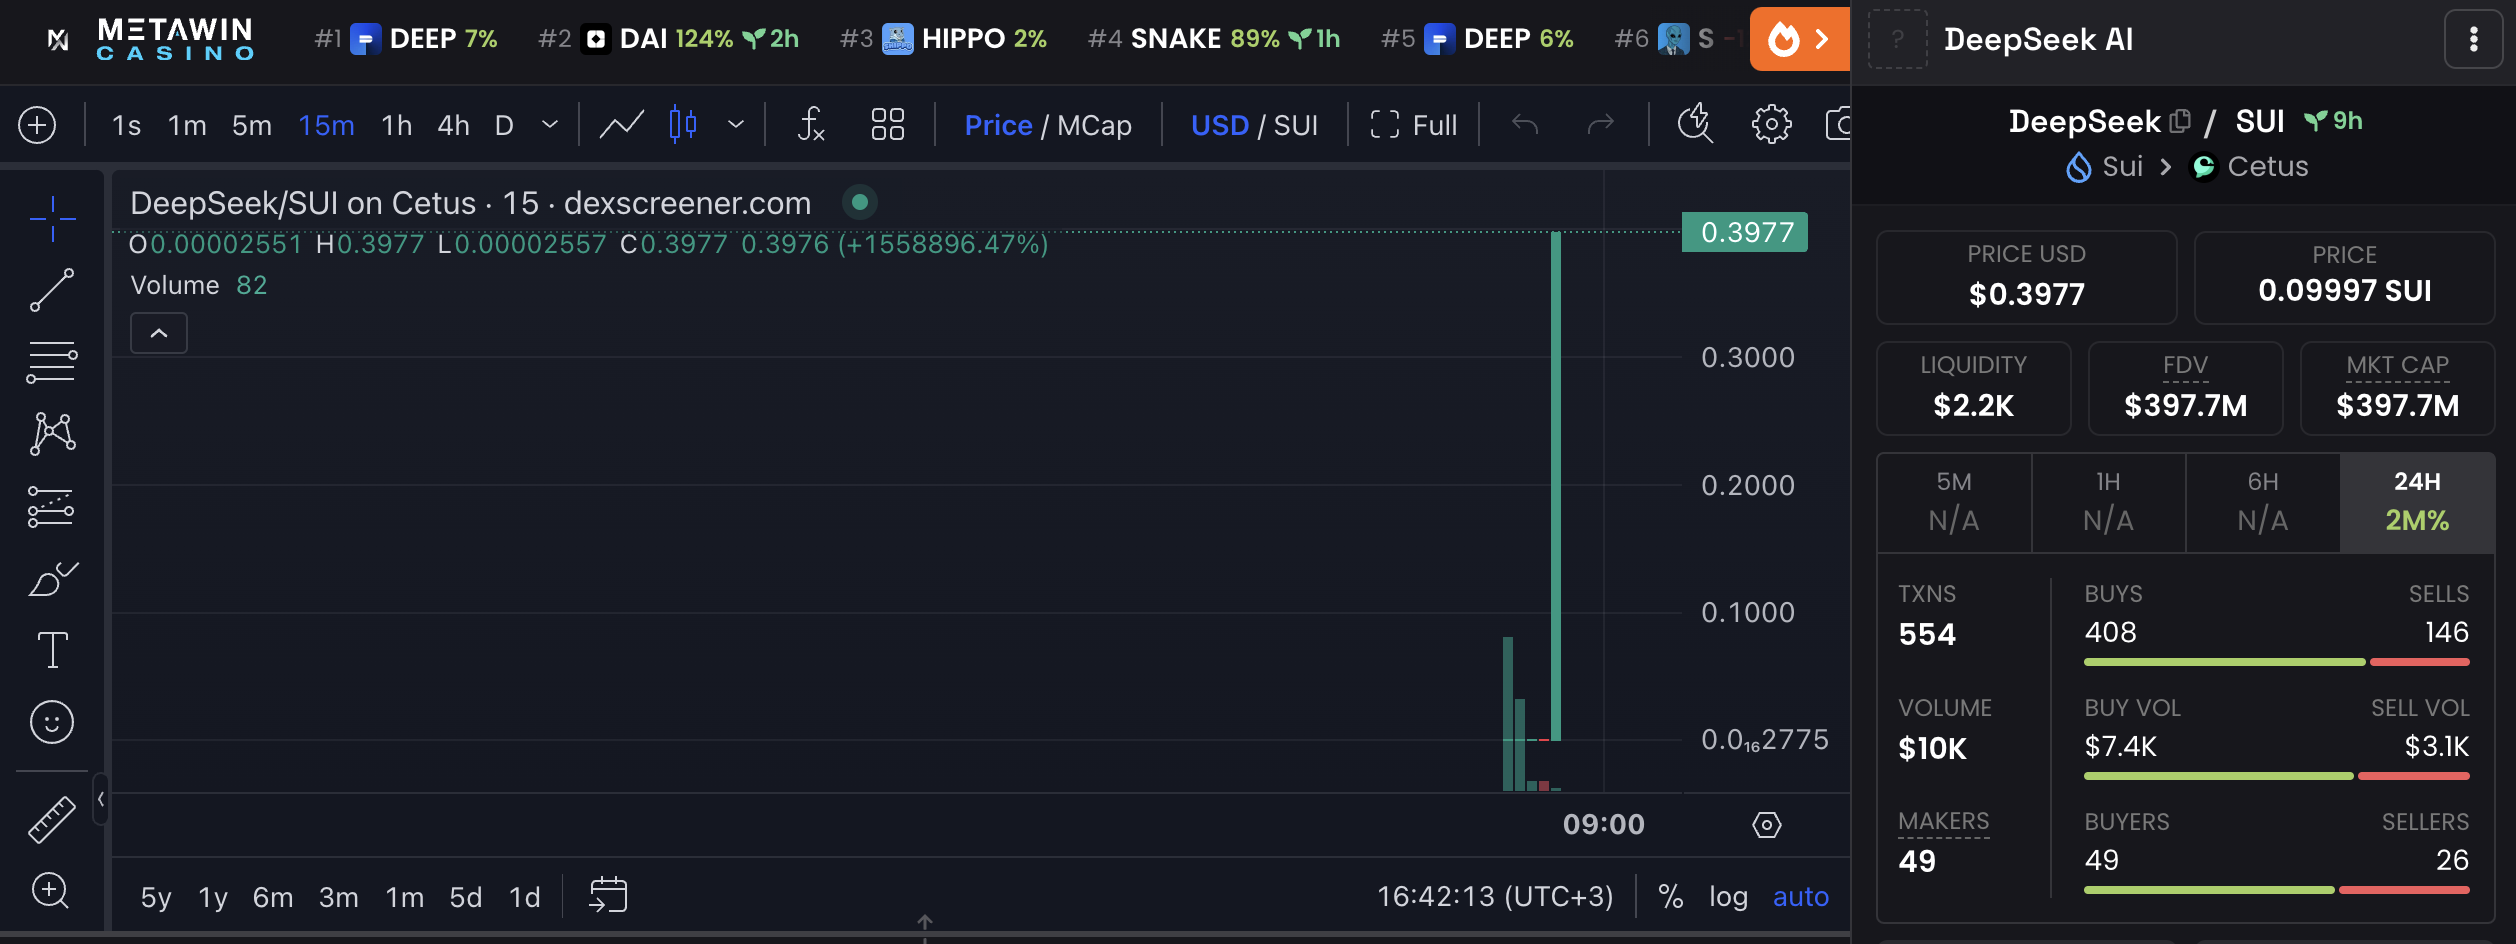The image size is (2516, 944).
Task: Select the trend line drawing tool
Action: tap(52, 290)
